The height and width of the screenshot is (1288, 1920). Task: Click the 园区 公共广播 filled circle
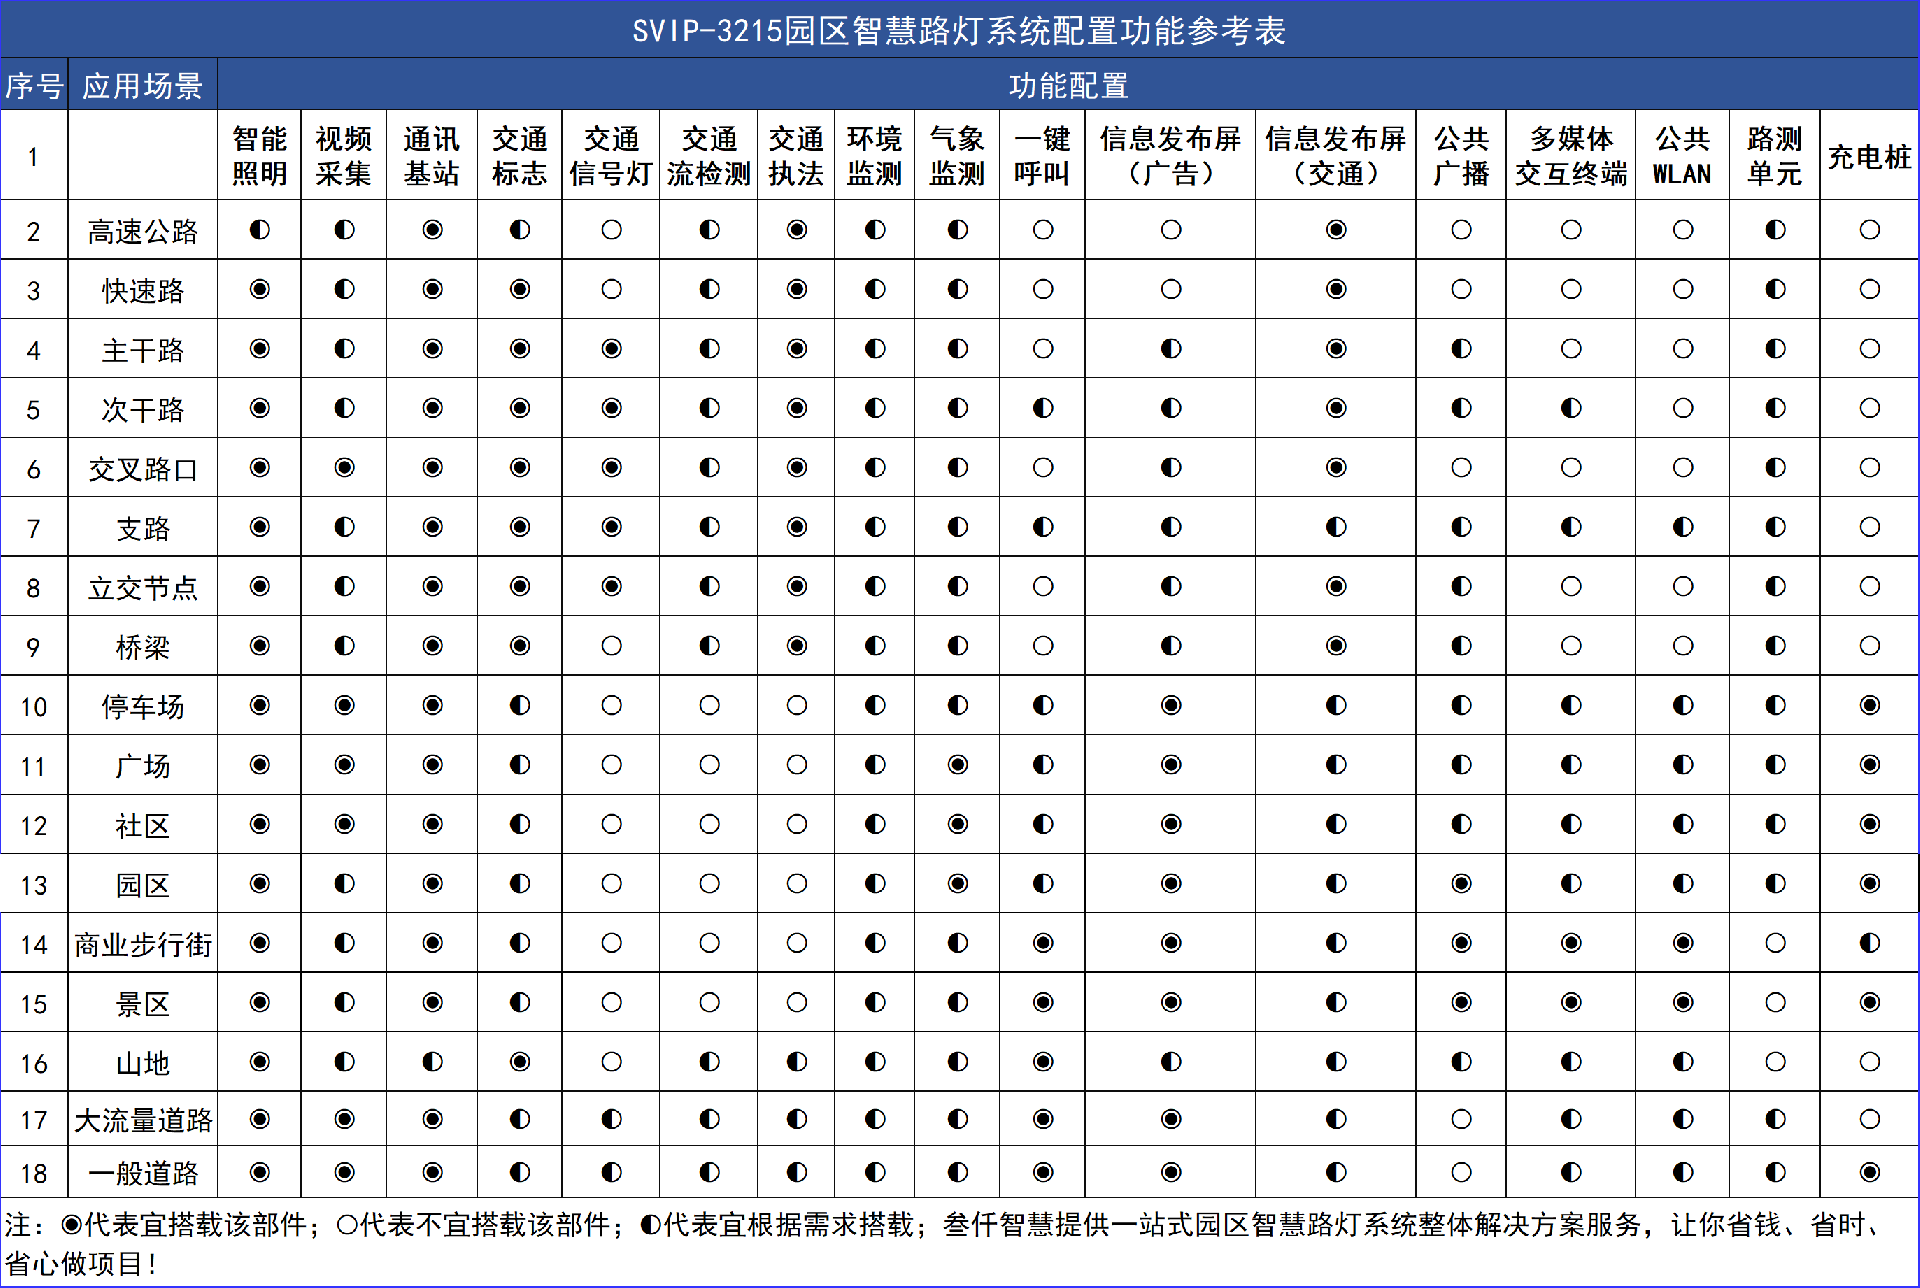[1462, 883]
